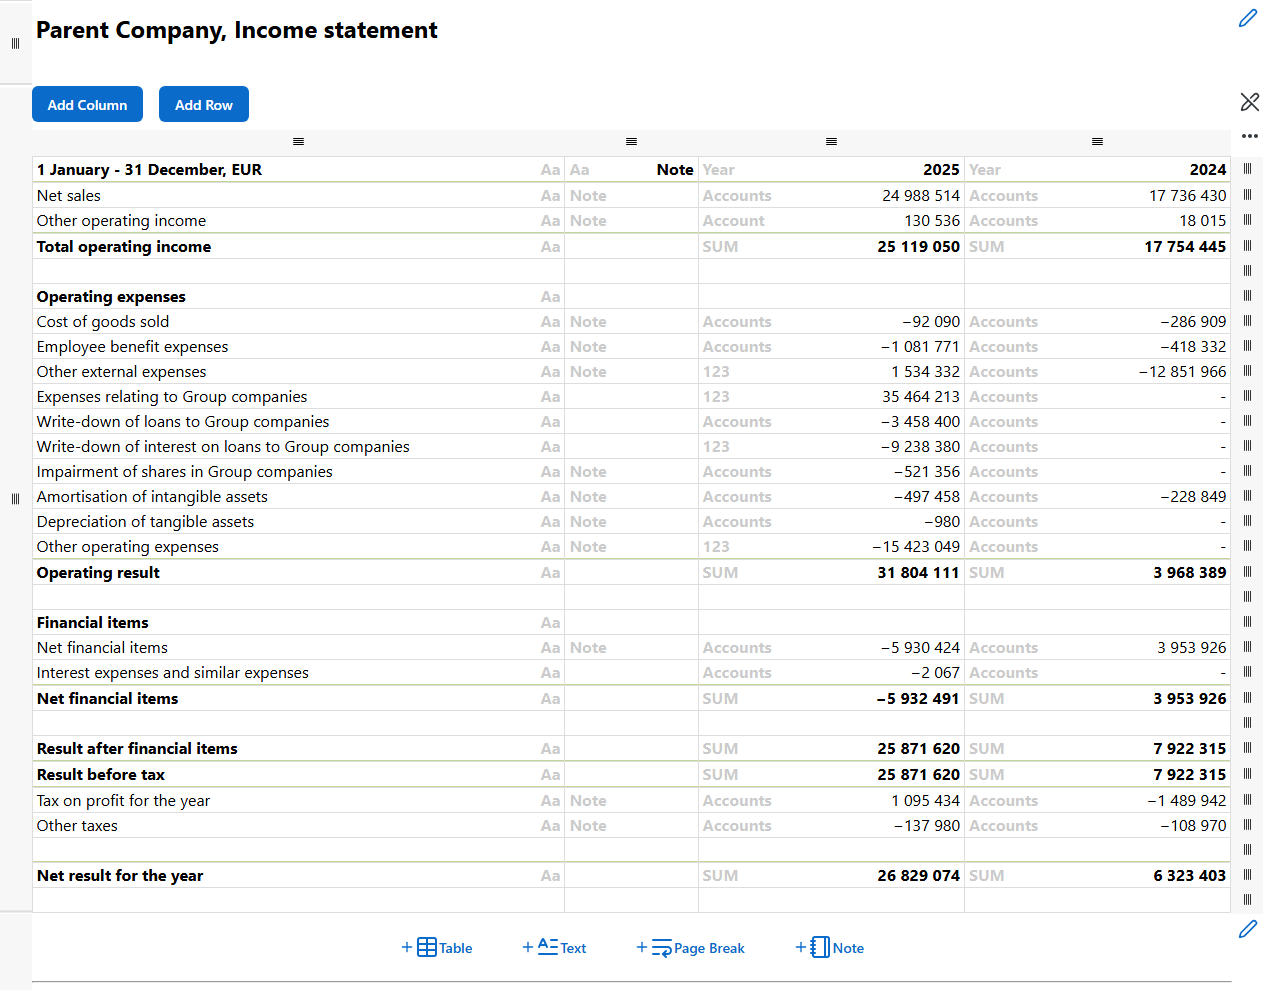1273x990 pixels.
Task: Click the total 25 119 050
Action: click(x=918, y=247)
